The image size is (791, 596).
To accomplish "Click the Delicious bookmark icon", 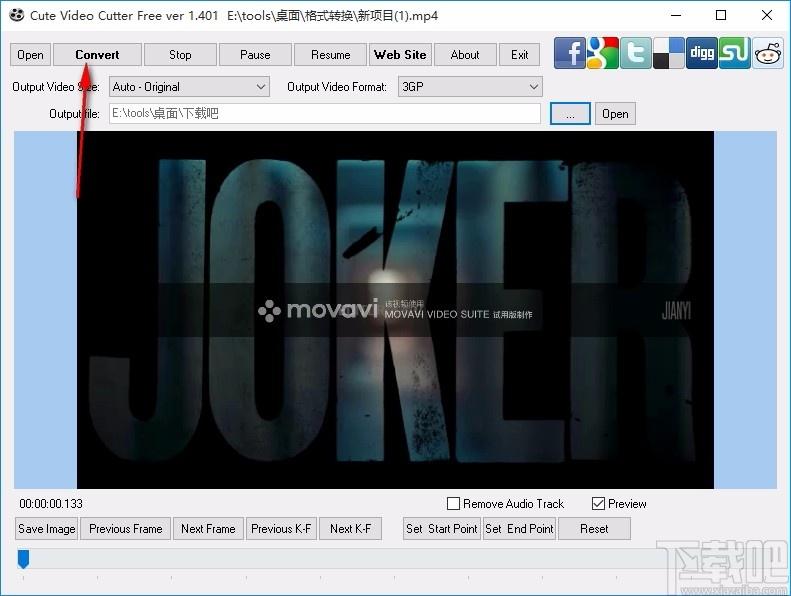I will pyautogui.click(x=668, y=53).
